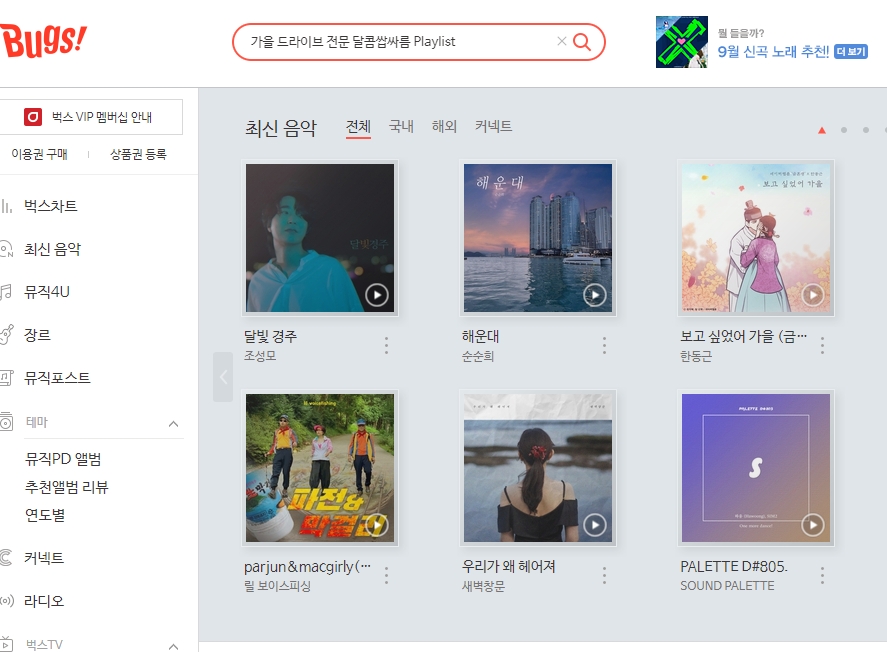Click 이용권 구매 link
Image resolution: width=887 pixels, height=652 pixels.
click(39, 154)
